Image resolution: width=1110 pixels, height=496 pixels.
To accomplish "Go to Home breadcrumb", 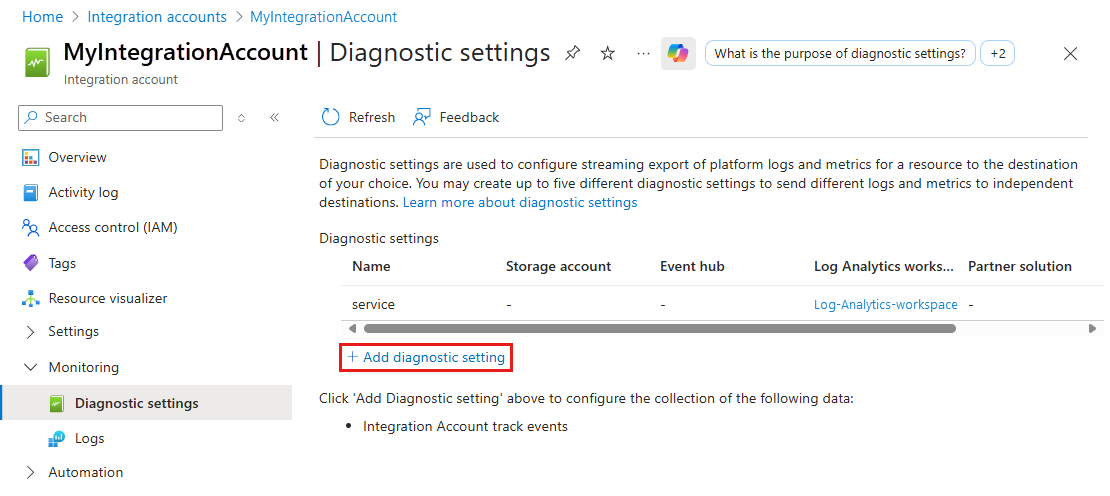I will [x=42, y=16].
